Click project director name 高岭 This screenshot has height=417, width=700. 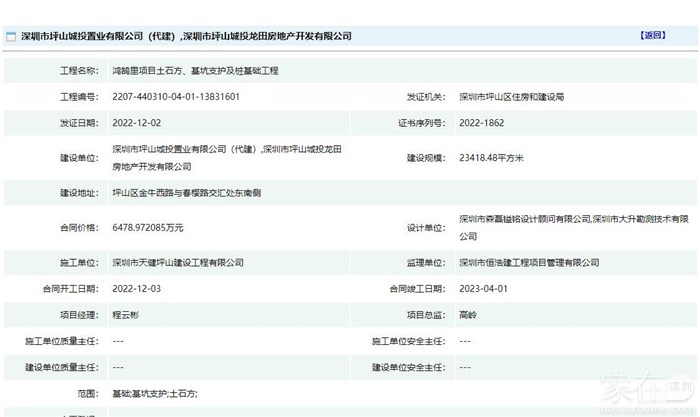click(468, 314)
